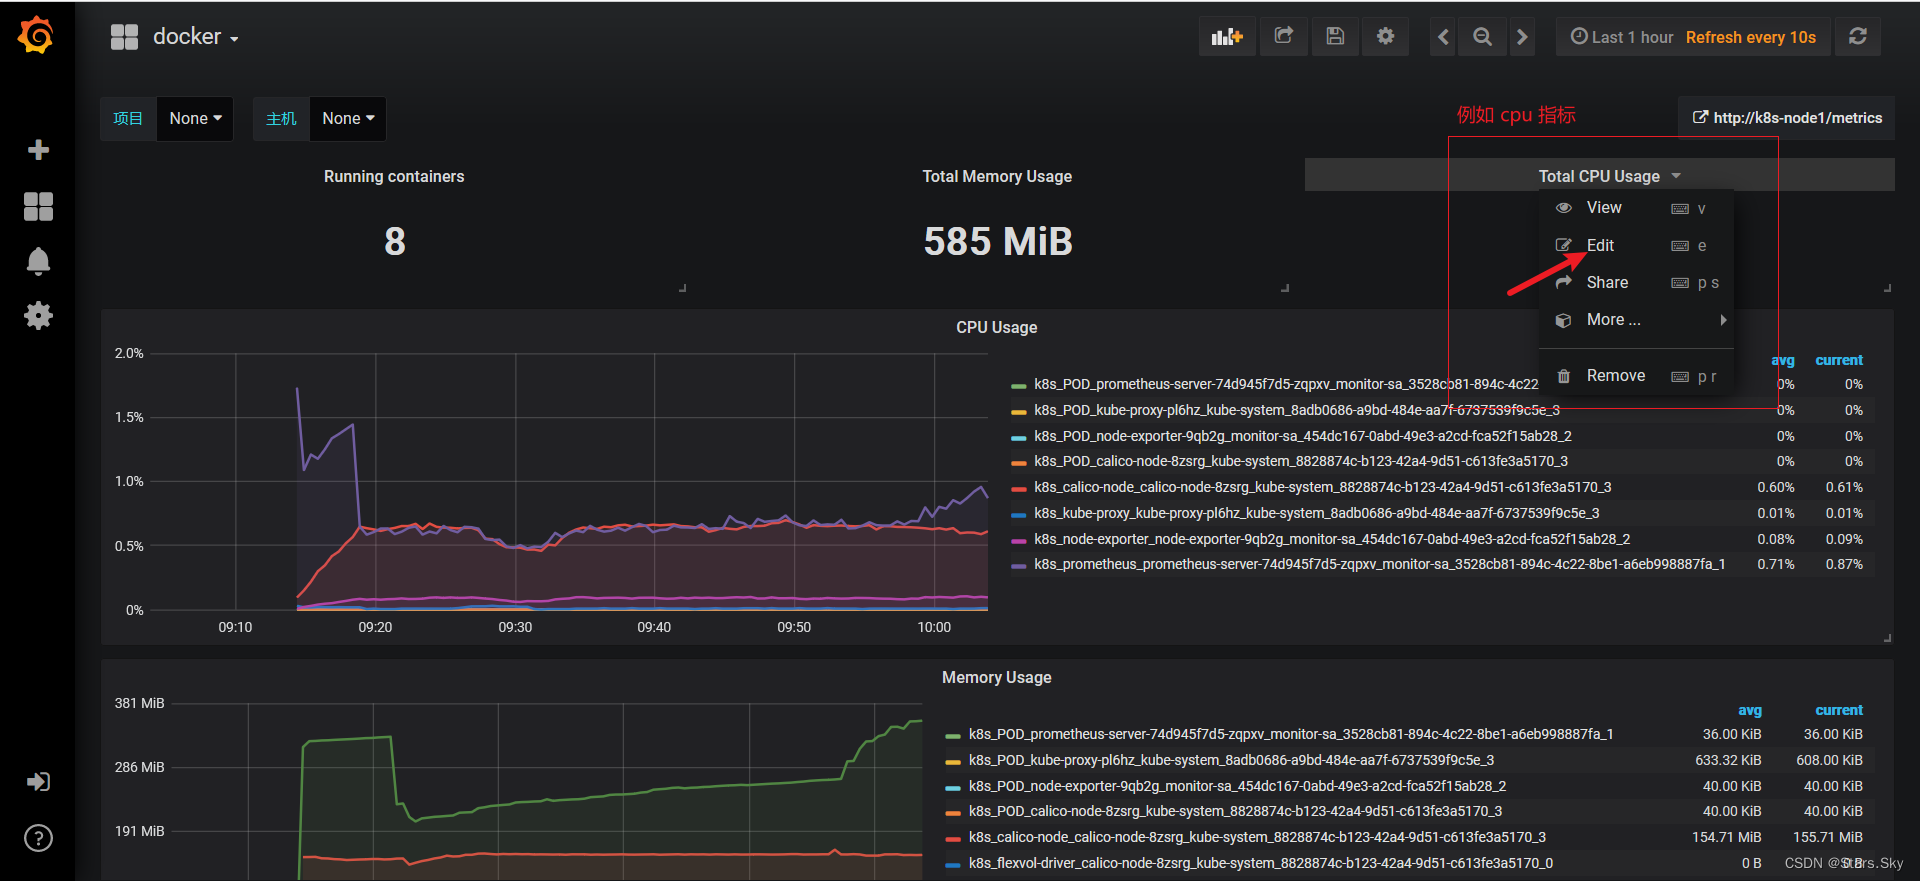Toggle k8s_kube-proxy_kube-proxy series in CPU legend
This screenshot has height=881, width=1920.
pos(1317,513)
